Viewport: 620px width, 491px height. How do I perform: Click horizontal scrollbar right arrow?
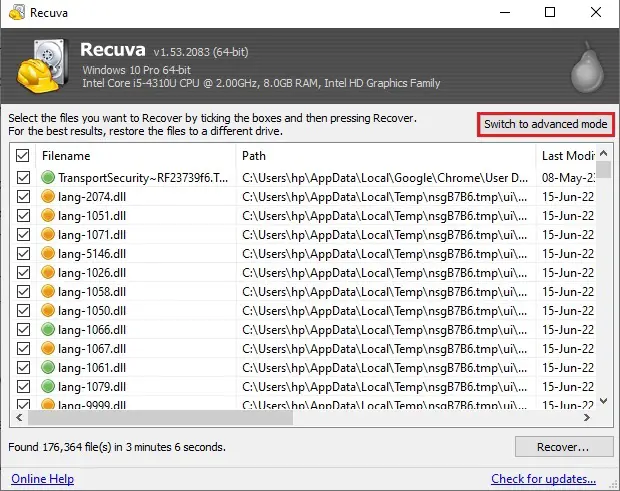587,417
